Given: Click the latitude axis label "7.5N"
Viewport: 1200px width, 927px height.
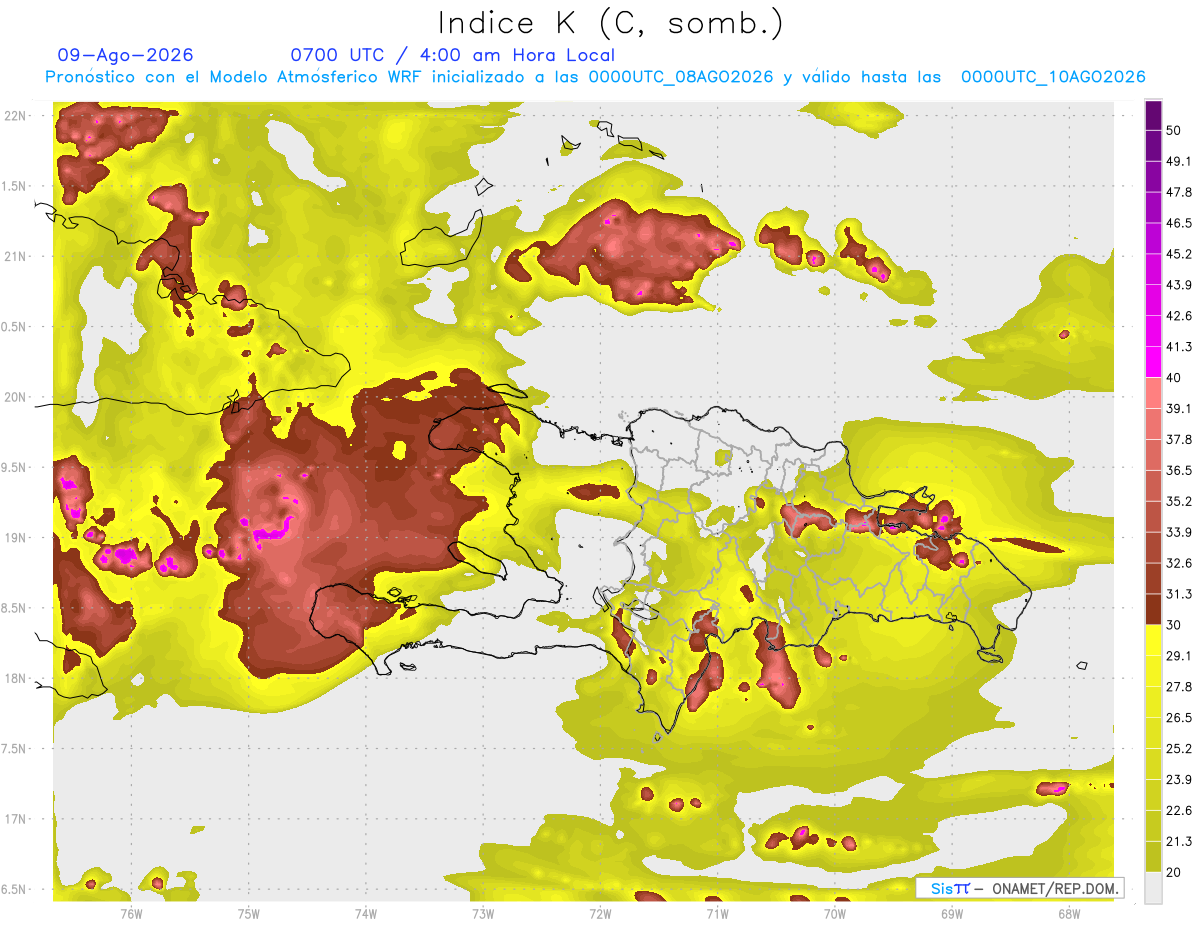Looking at the screenshot, I should 14,749.
